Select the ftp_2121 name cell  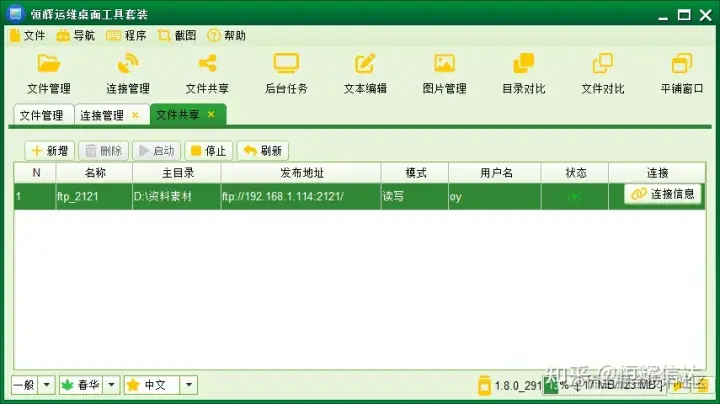click(x=94, y=196)
